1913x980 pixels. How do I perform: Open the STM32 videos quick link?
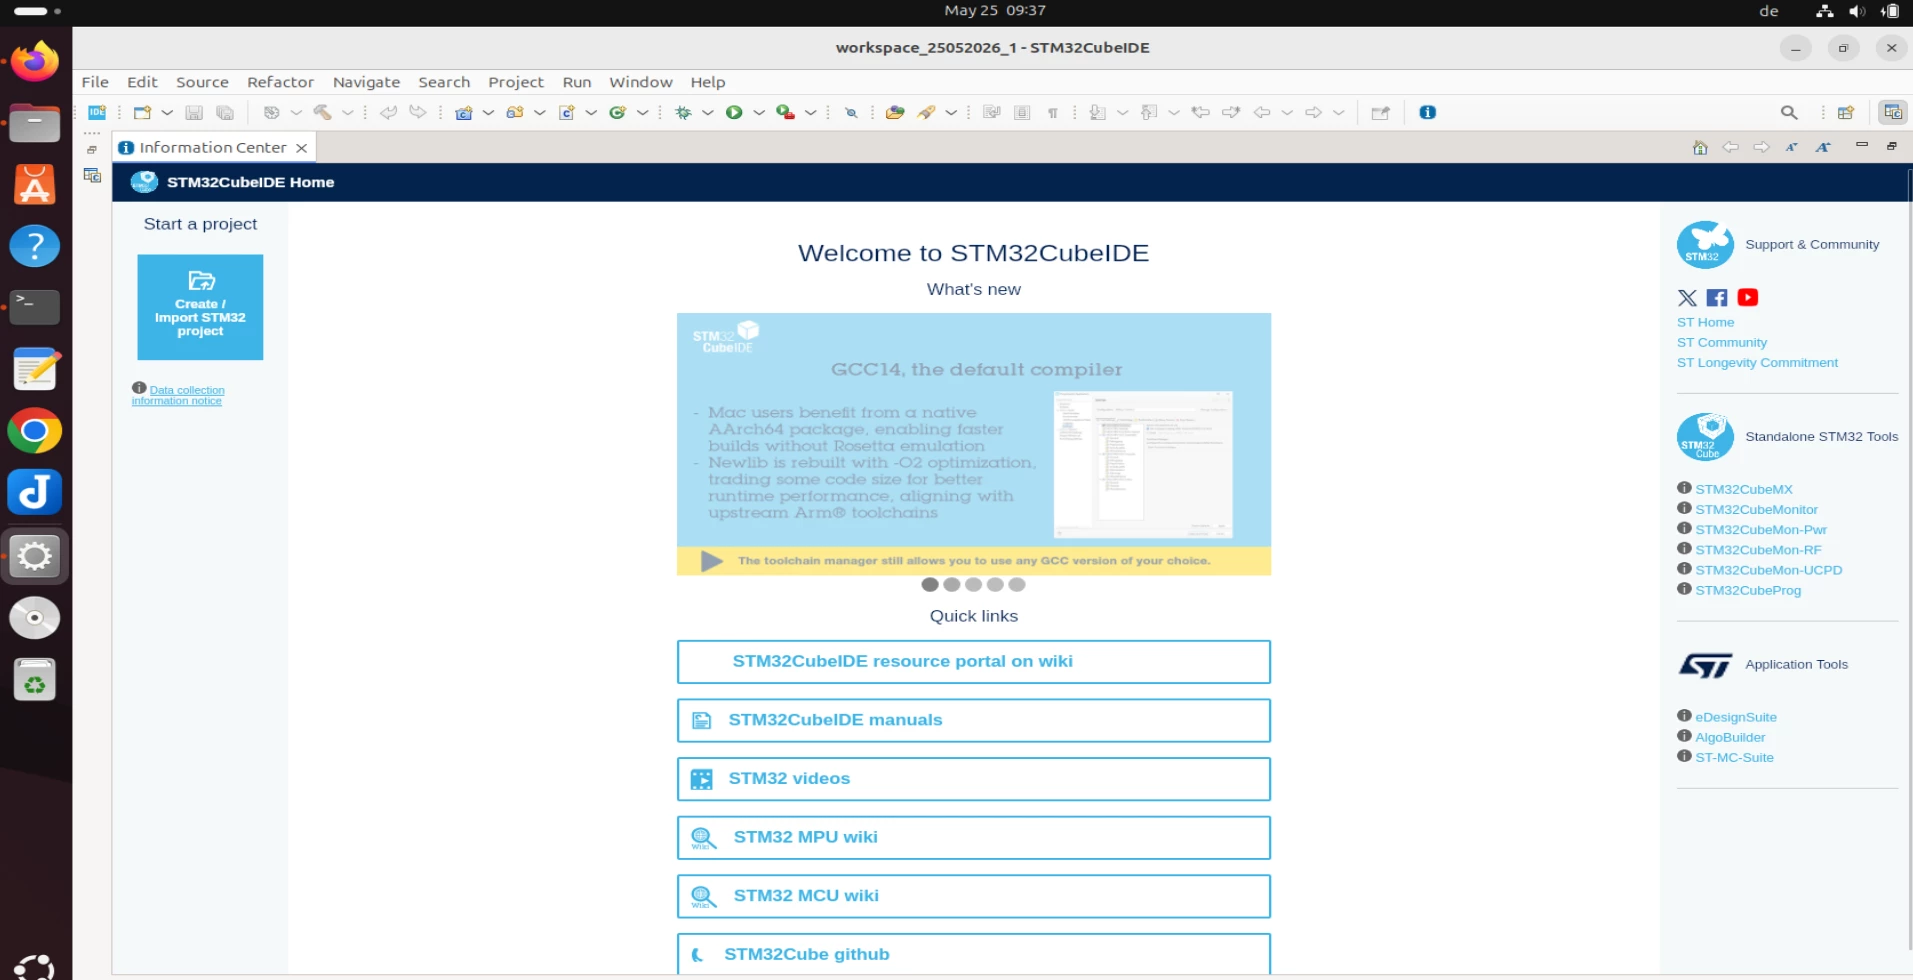pos(974,779)
